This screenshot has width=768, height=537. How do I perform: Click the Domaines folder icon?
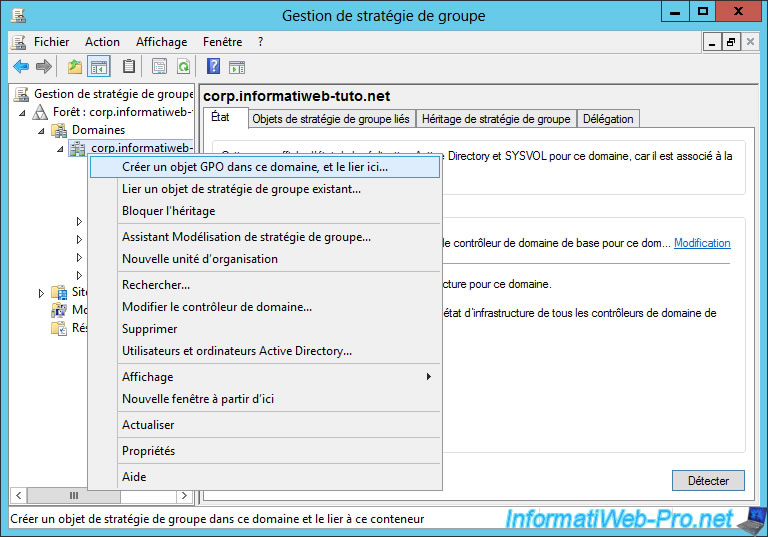click(x=59, y=130)
